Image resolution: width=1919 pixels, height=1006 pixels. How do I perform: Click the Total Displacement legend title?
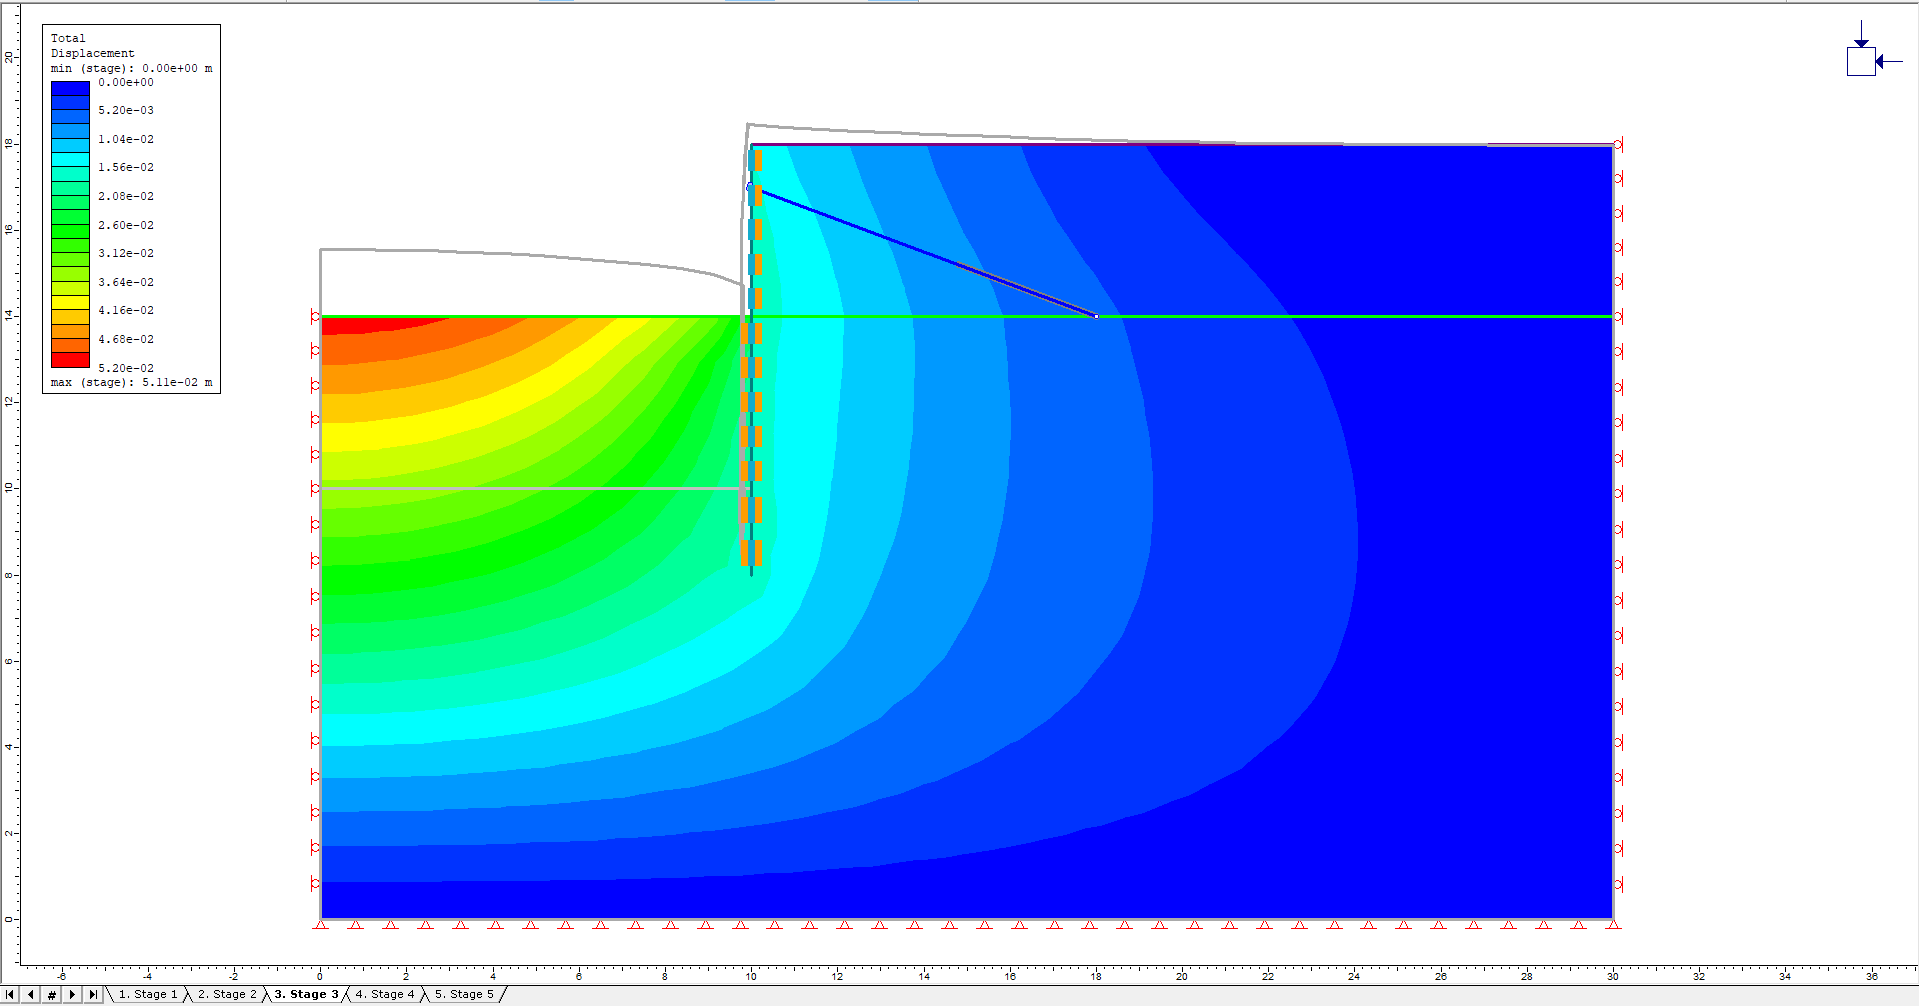(x=92, y=46)
